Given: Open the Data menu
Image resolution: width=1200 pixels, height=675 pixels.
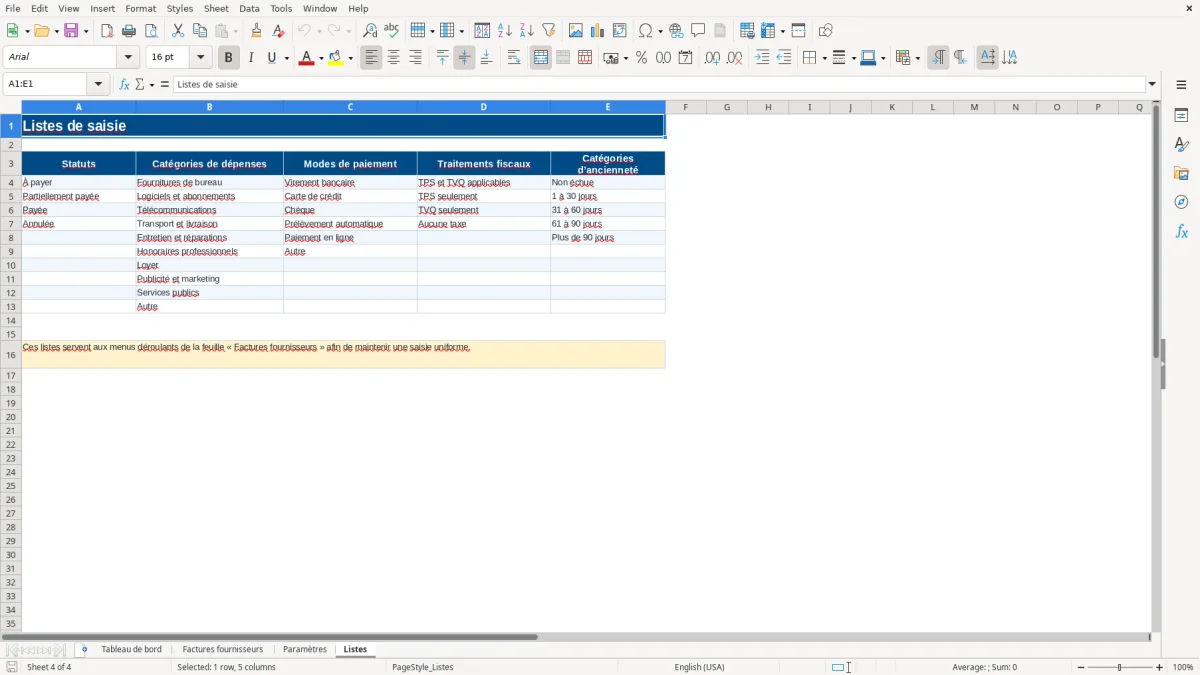Looking at the screenshot, I should tap(249, 8).
